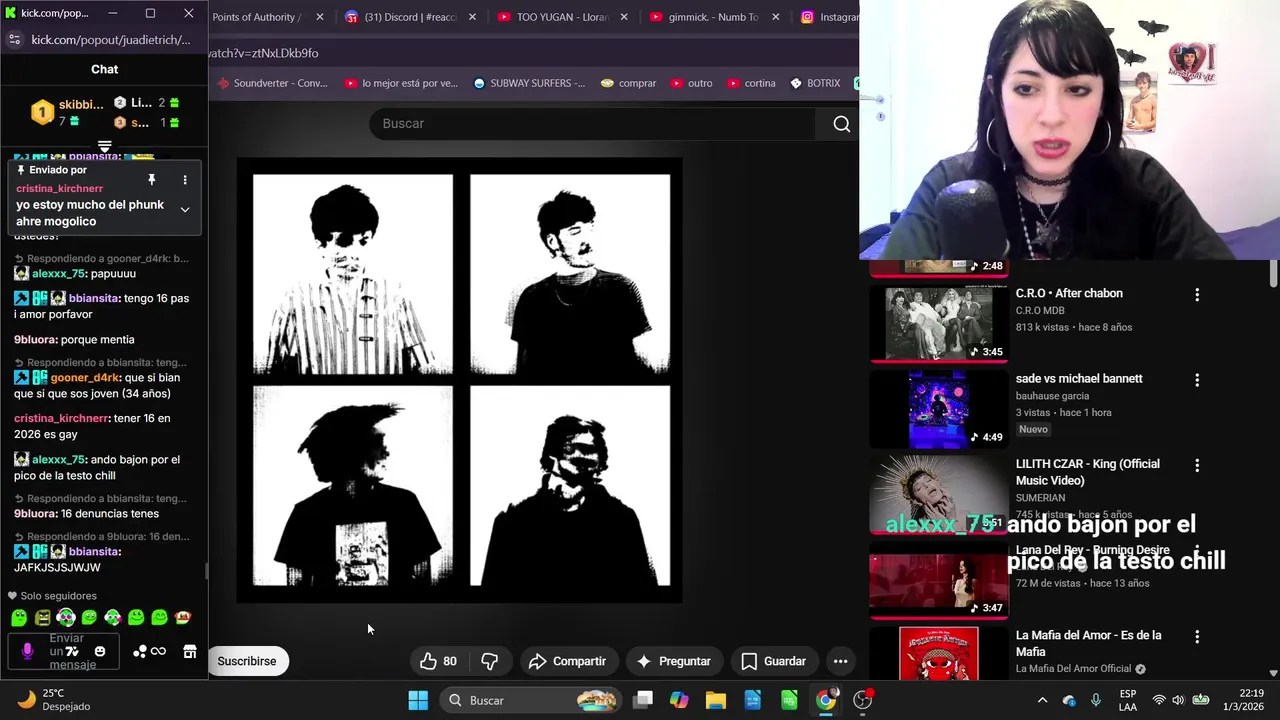Show hidden system tray icons
This screenshot has height=720, width=1280.
click(1042, 700)
